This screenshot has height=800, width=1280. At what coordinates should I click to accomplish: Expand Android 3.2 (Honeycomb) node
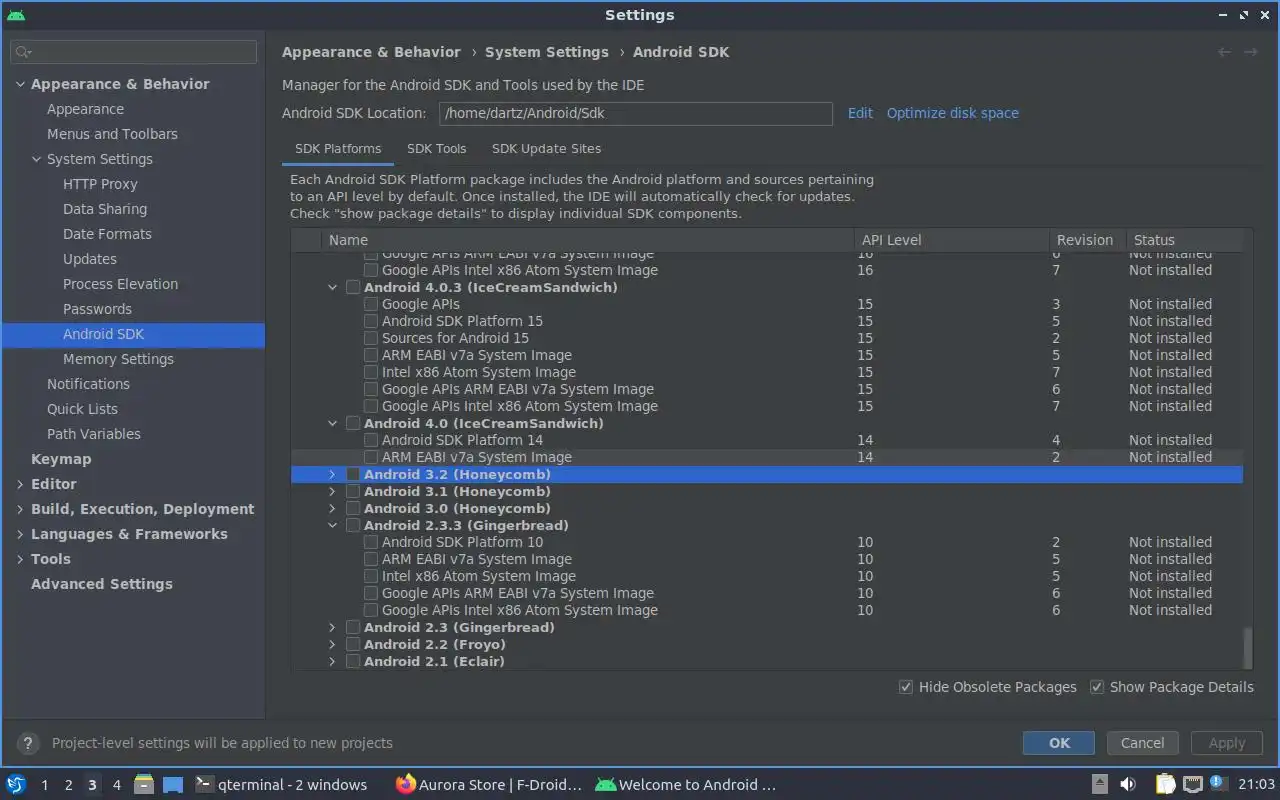coord(333,474)
